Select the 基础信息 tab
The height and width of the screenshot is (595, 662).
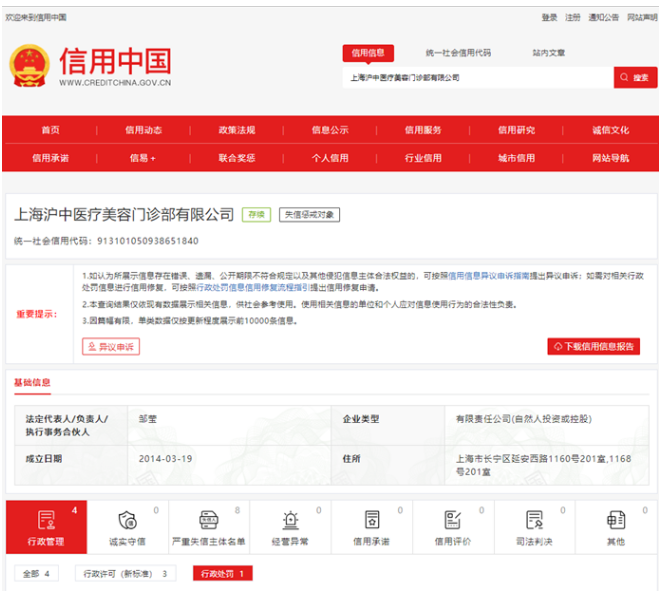[x=32, y=383]
